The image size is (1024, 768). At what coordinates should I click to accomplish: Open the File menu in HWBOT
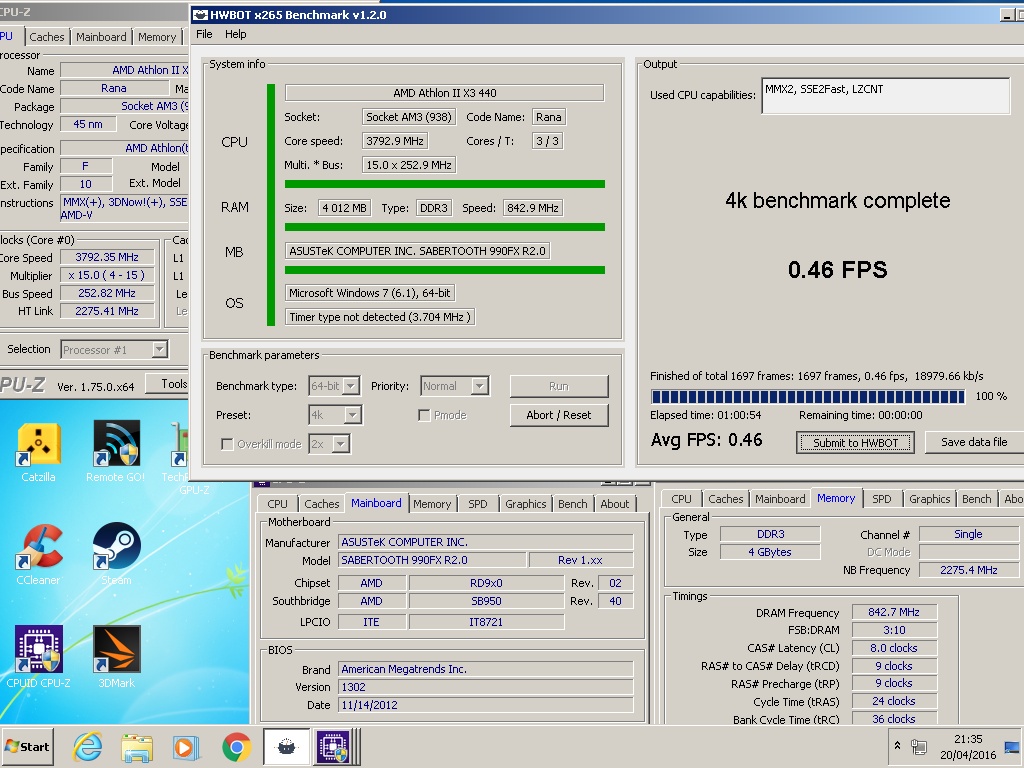204,34
